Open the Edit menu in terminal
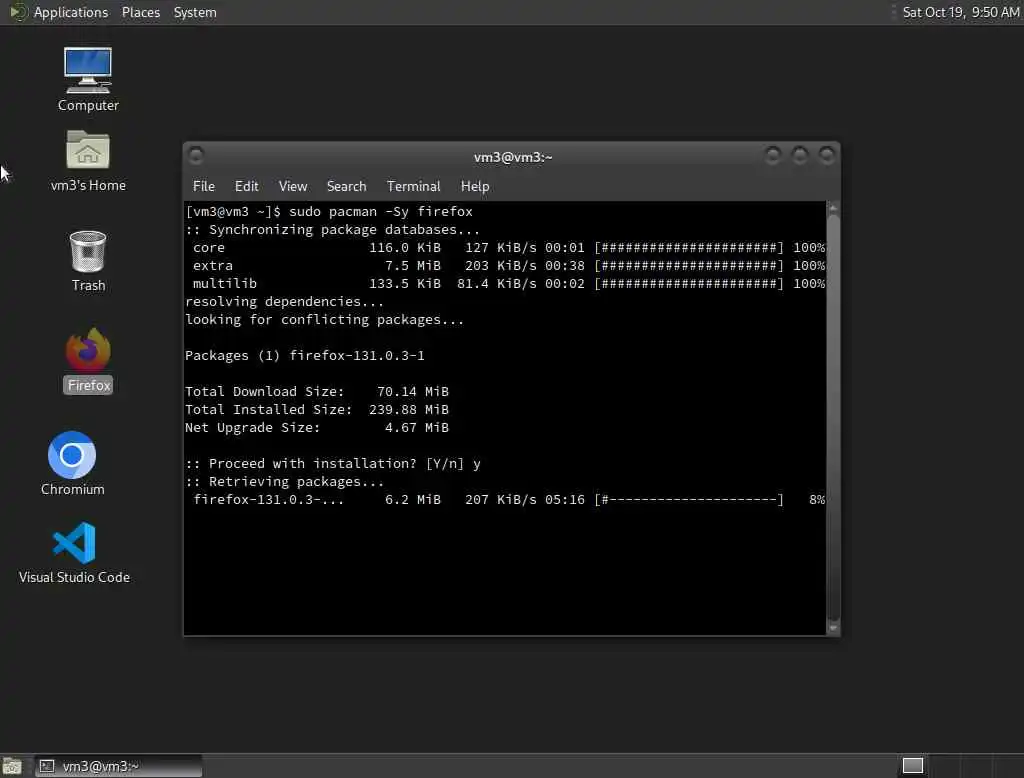Viewport: 1024px width, 778px height. click(x=246, y=186)
